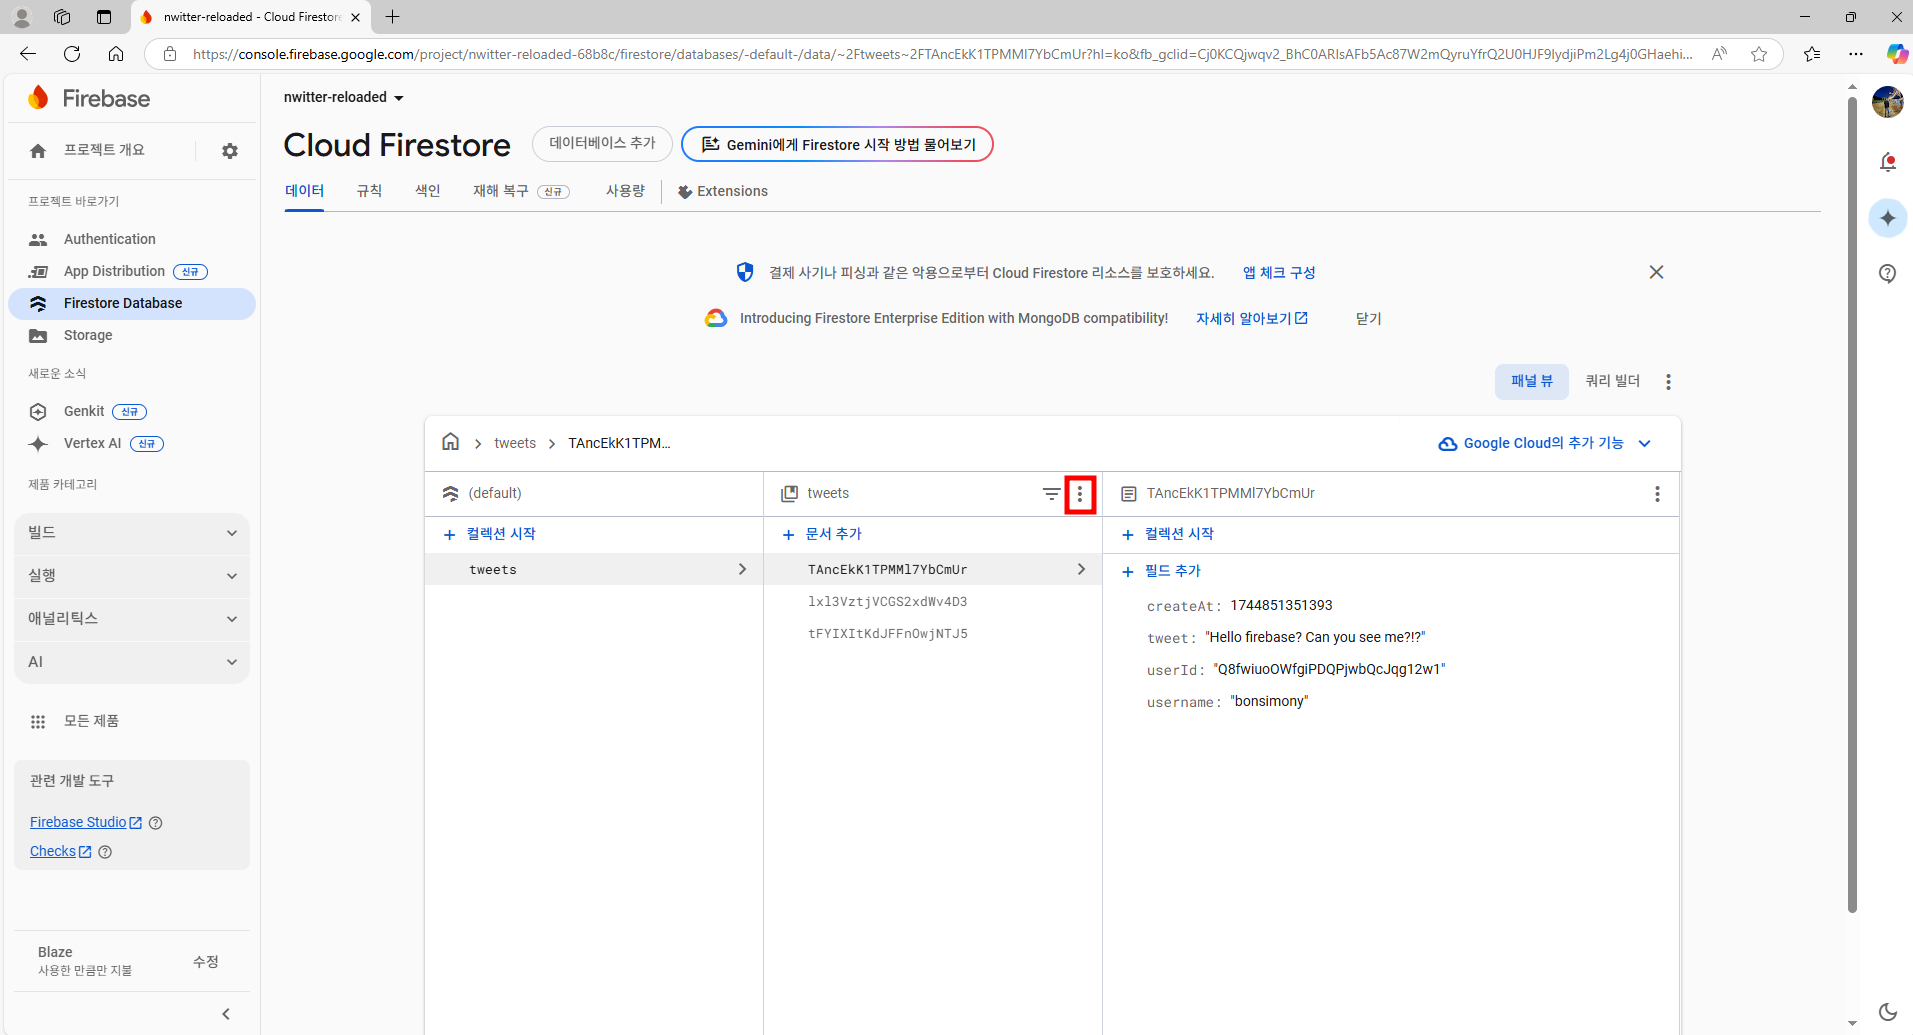Open Firebase Studio link
Image resolution: width=1913 pixels, height=1035 pixels.
coord(86,822)
